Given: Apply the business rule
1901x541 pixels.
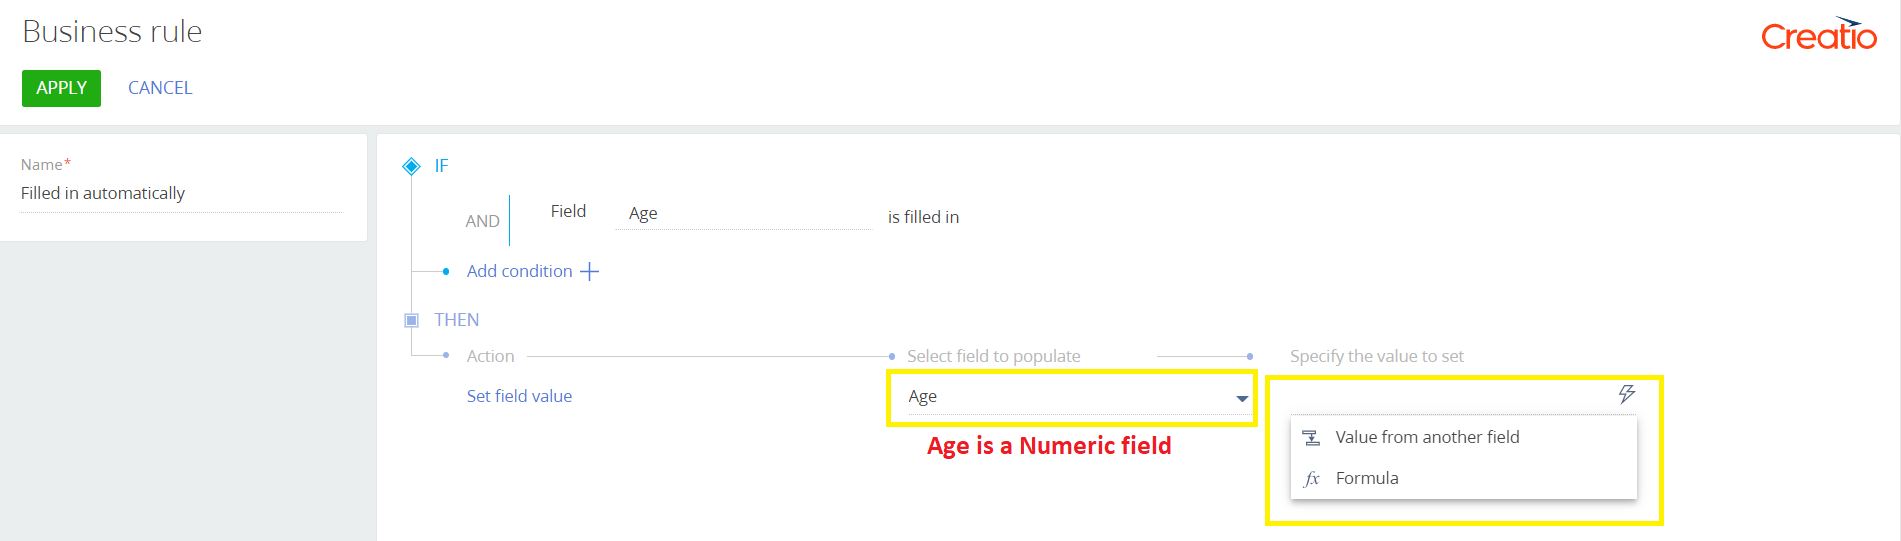Looking at the screenshot, I should click(x=61, y=88).
